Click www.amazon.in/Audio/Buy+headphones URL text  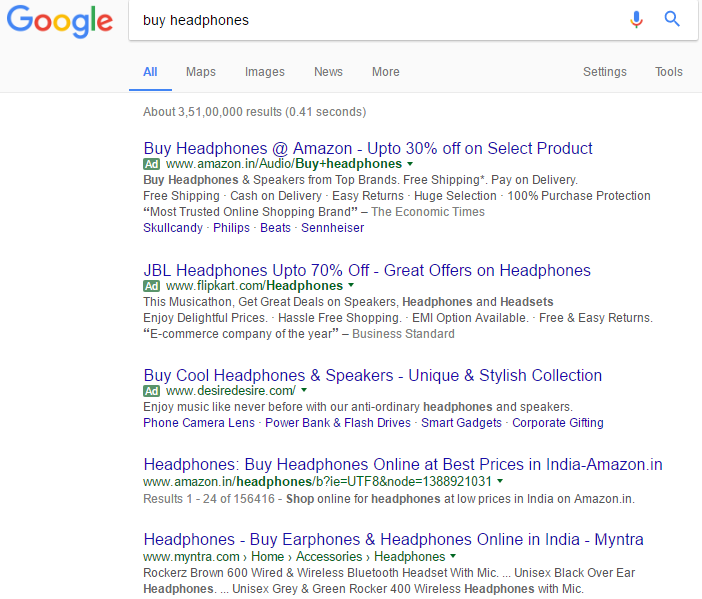(x=284, y=164)
